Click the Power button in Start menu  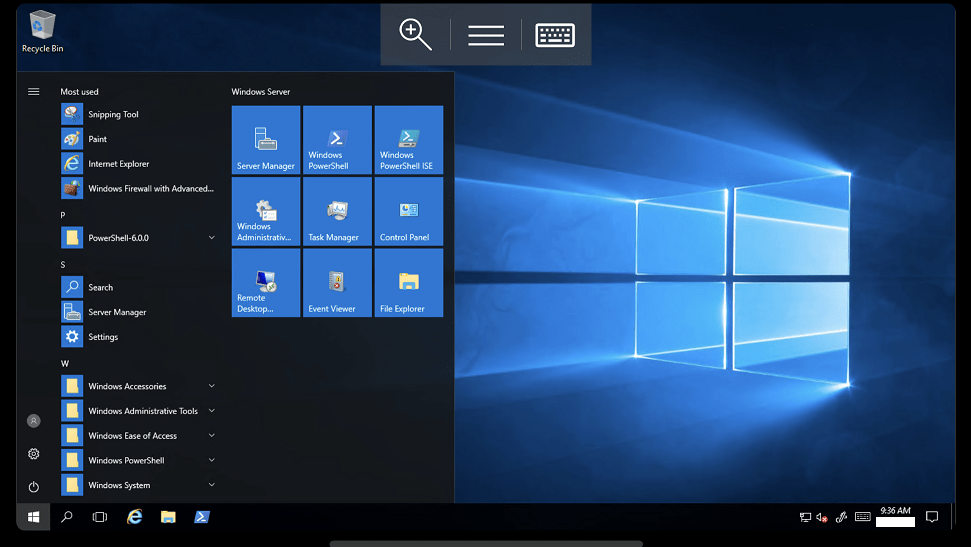(x=33, y=487)
